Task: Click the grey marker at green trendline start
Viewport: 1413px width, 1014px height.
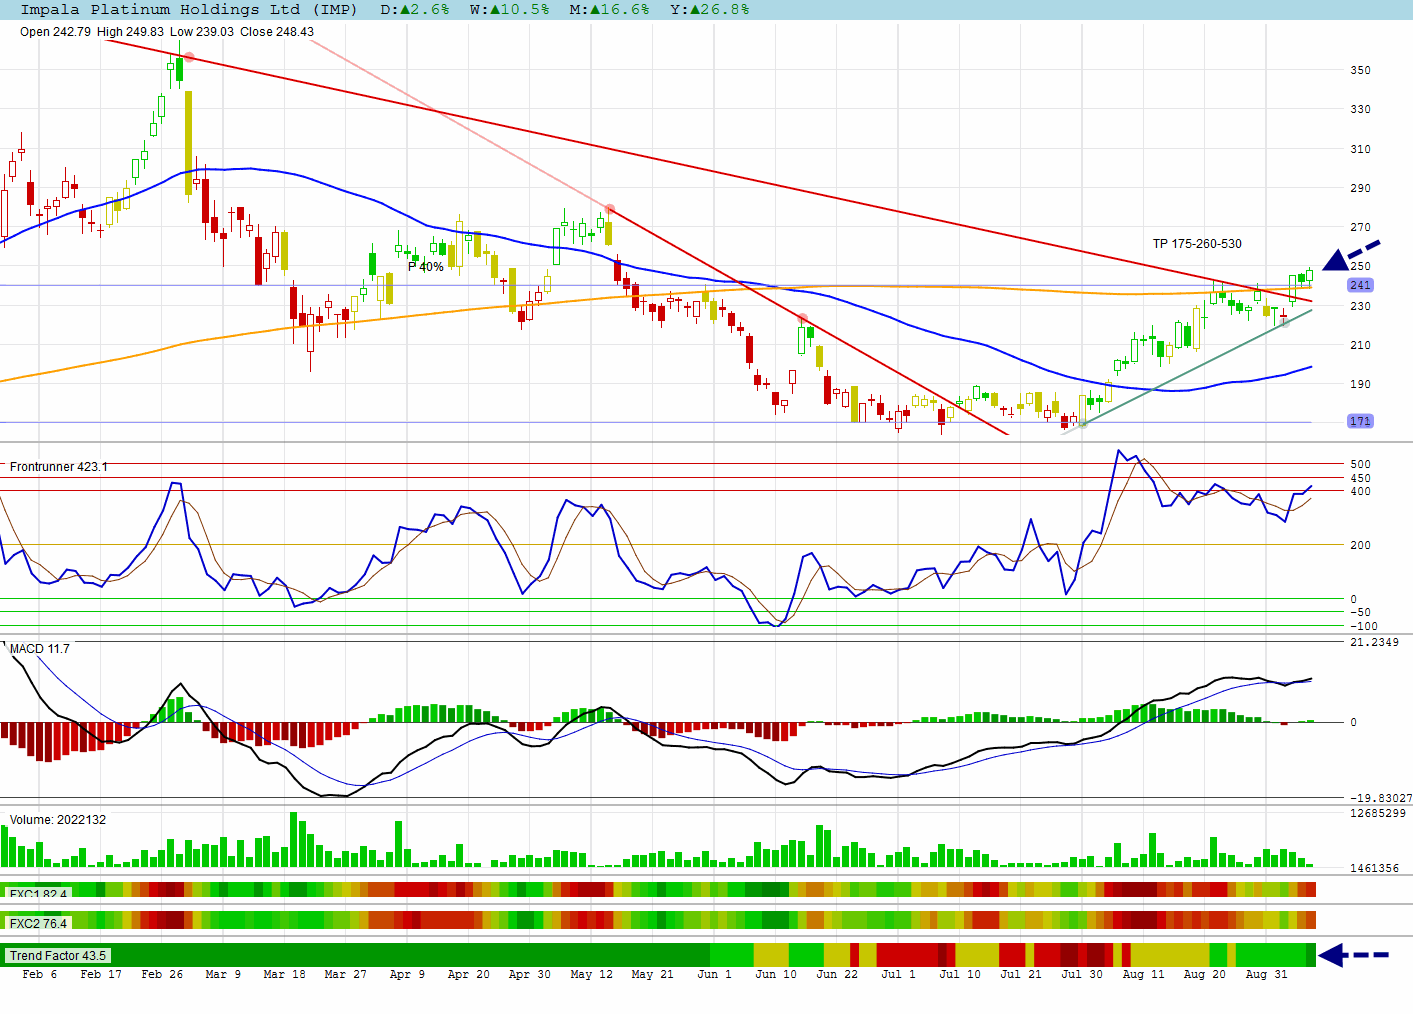Action: click(x=1082, y=424)
